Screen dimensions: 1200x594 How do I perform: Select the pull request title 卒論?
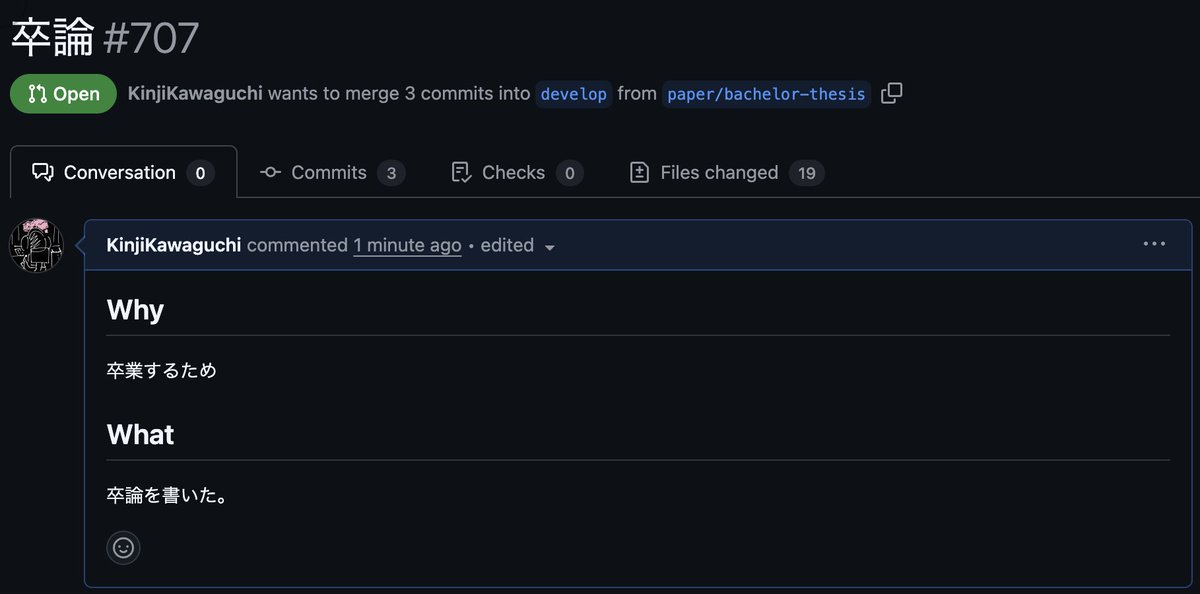coord(52,38)
